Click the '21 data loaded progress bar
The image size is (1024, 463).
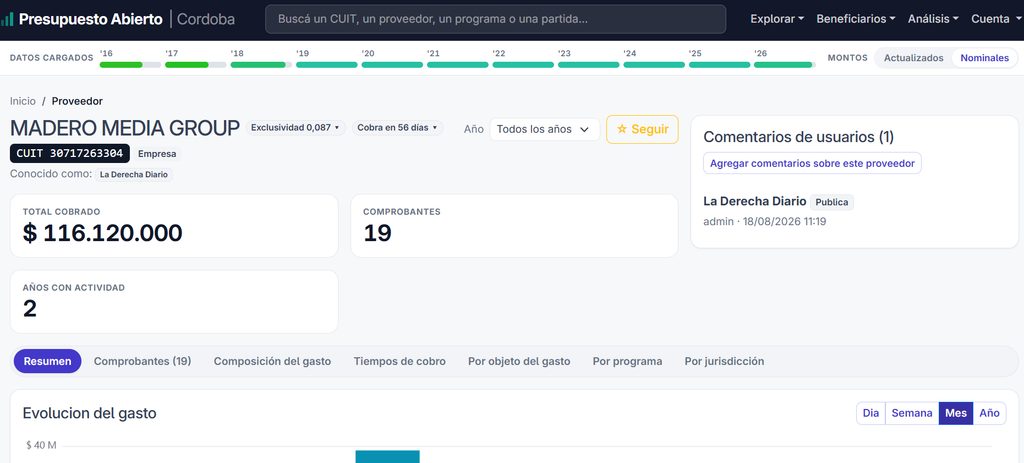pyautogui.click(x=457, y=65)
